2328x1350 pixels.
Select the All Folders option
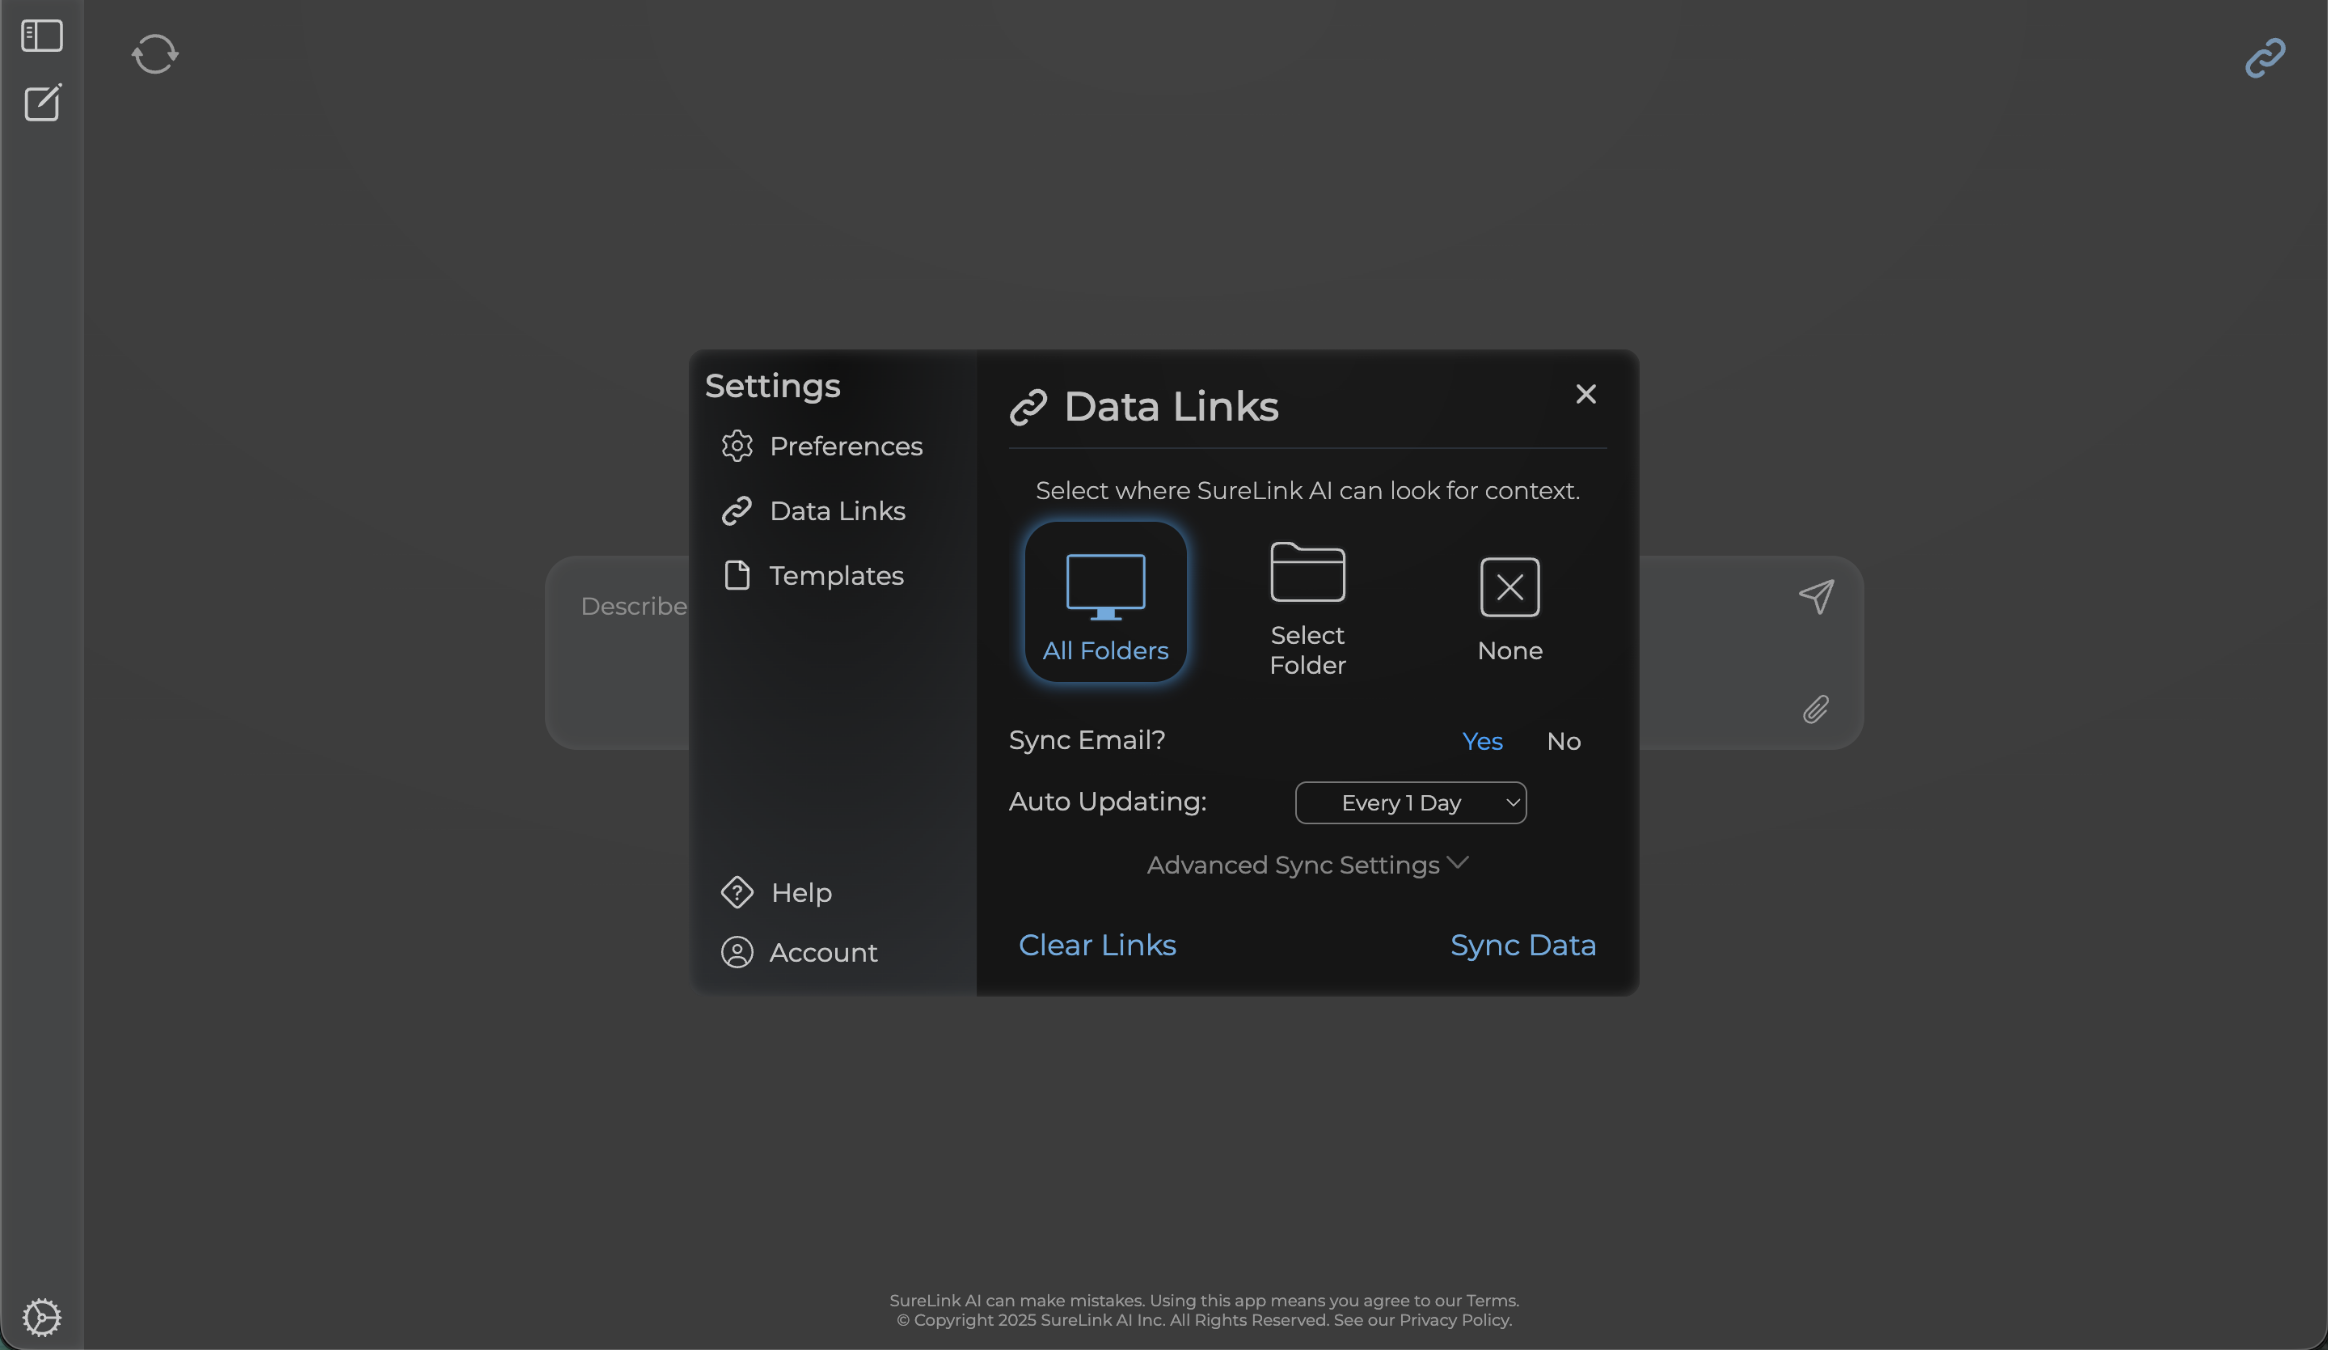click(1105, 603)
